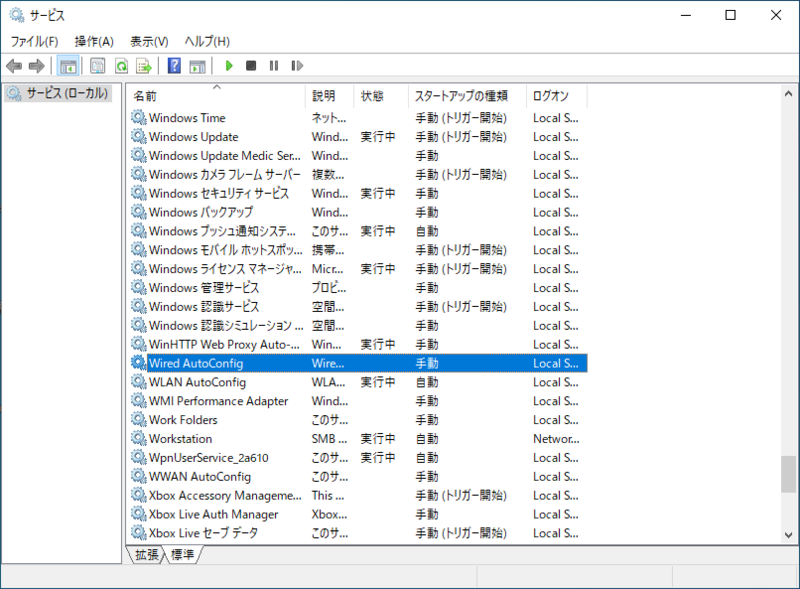Pause the service with pause icon
This screenshot has height=589, width=800.
point(274,66)
